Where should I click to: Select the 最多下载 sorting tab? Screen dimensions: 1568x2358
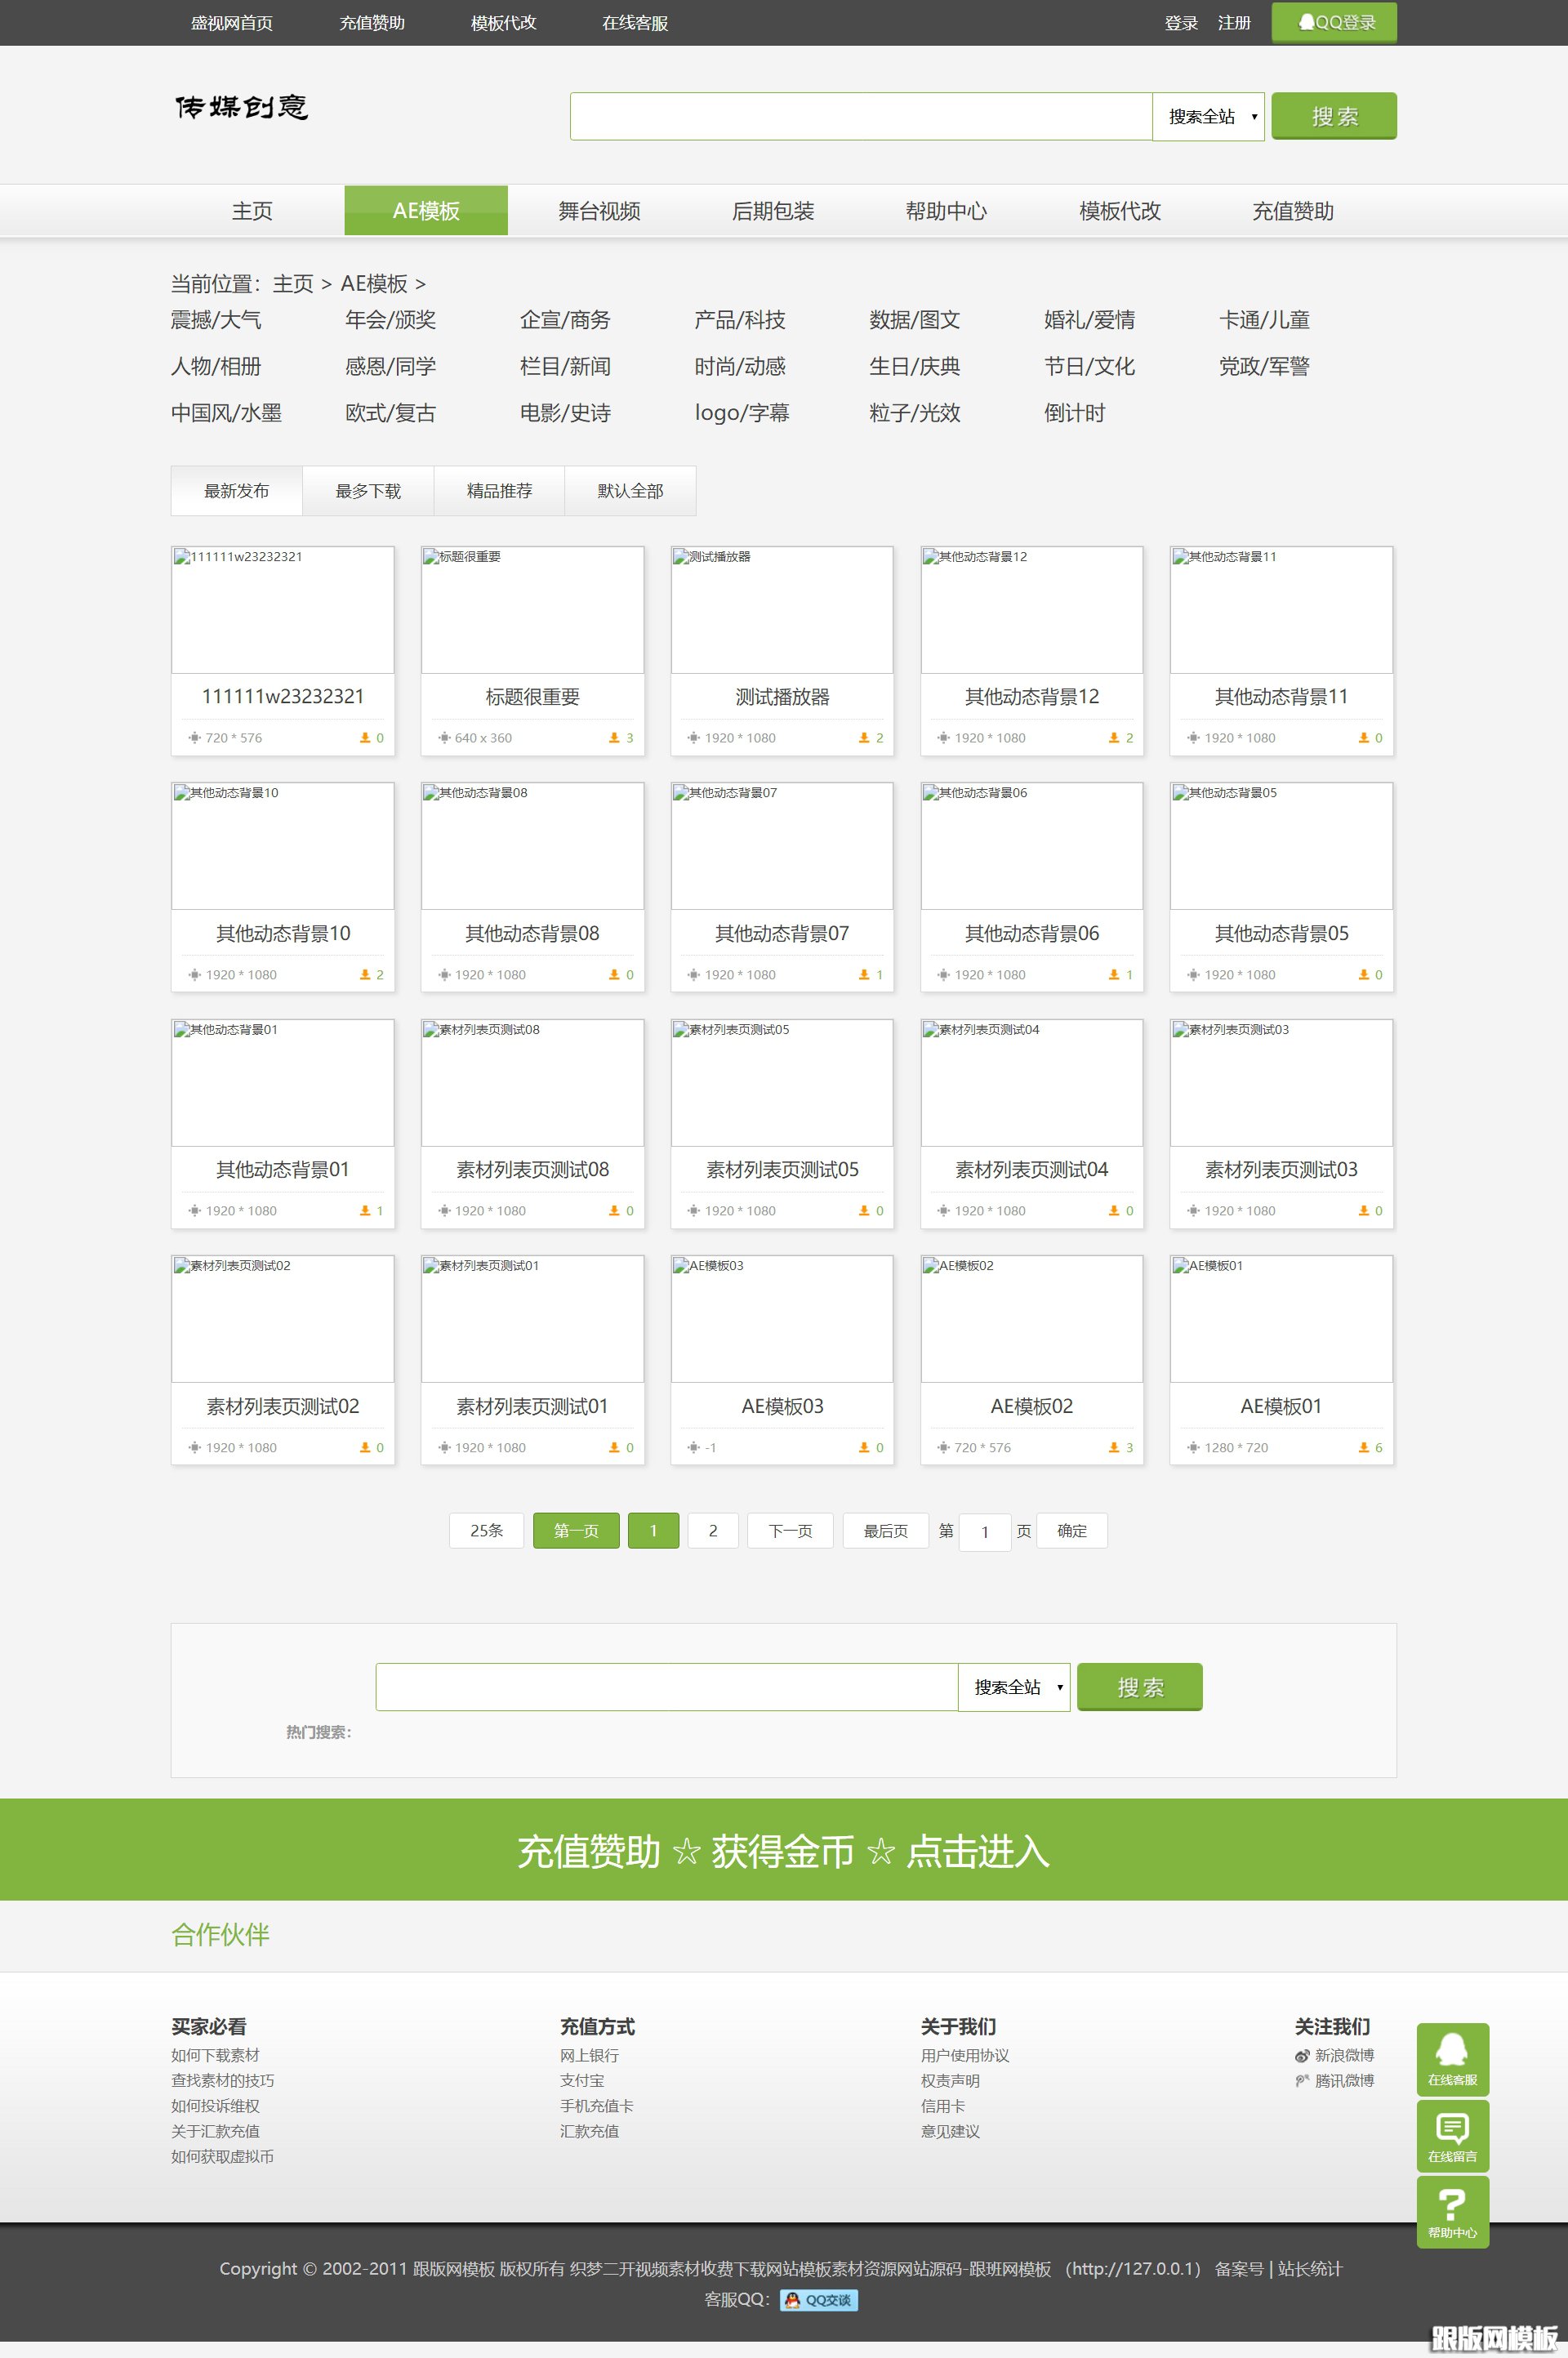[x=367, y=490]
